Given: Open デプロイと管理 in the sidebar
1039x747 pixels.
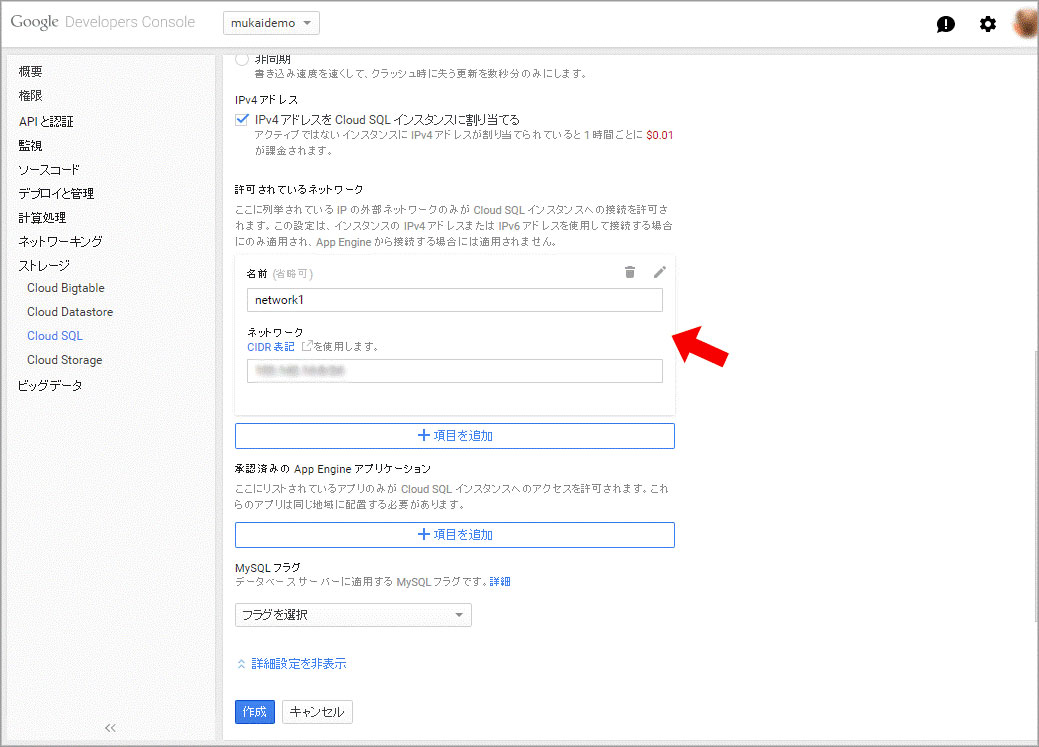Looking at the screenshot, I should 56,194.
